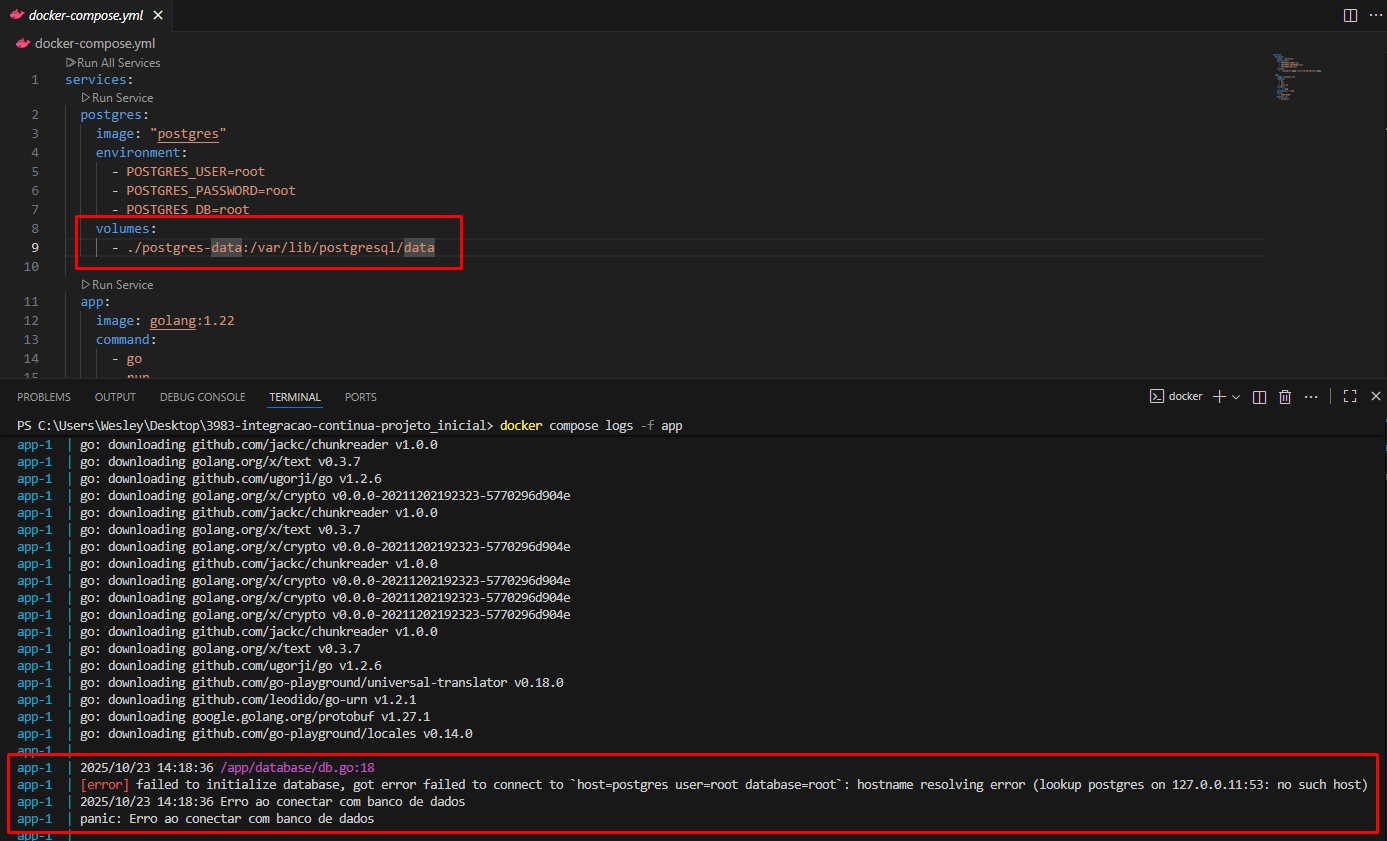This screenshot has height=841, width=1387.
Task: Click the ./postgres-data volume mapping line
Action: pos(273,247)
